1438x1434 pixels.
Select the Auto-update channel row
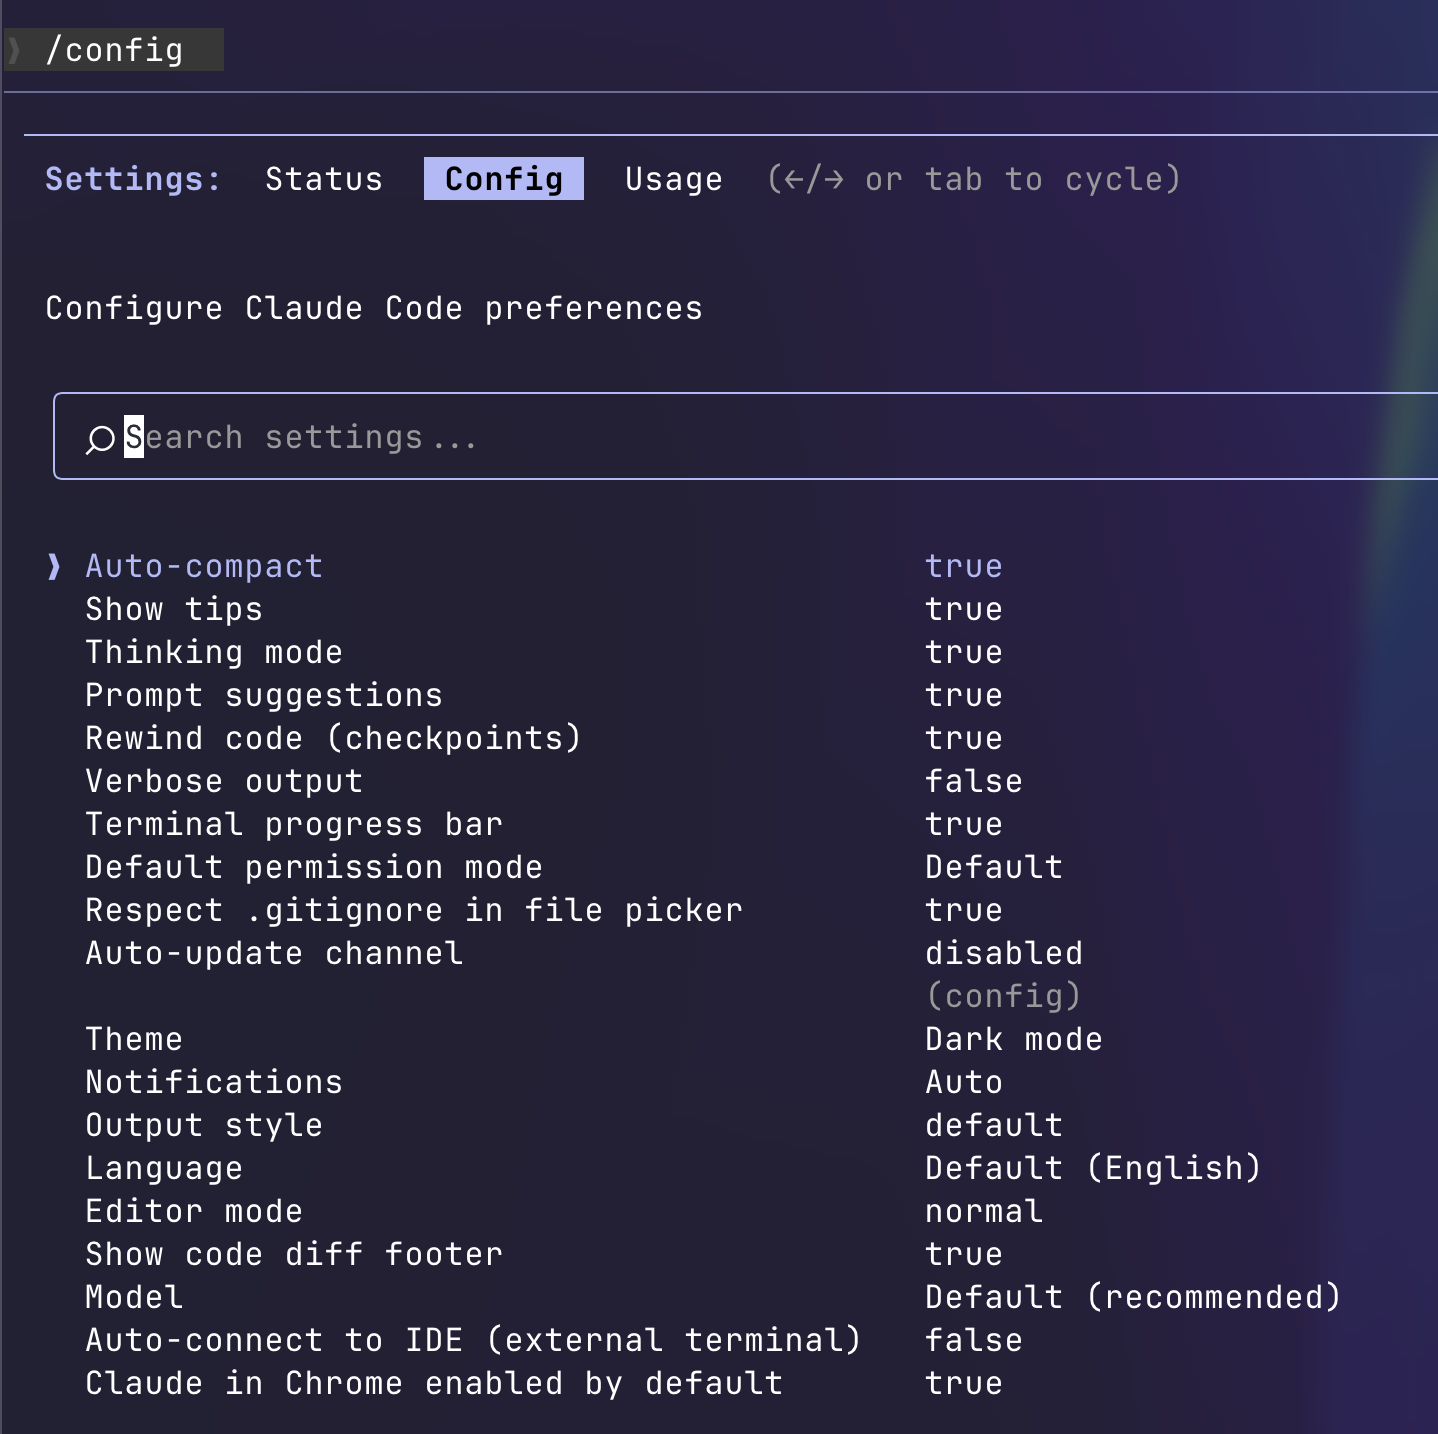click(x=274, y=954)
